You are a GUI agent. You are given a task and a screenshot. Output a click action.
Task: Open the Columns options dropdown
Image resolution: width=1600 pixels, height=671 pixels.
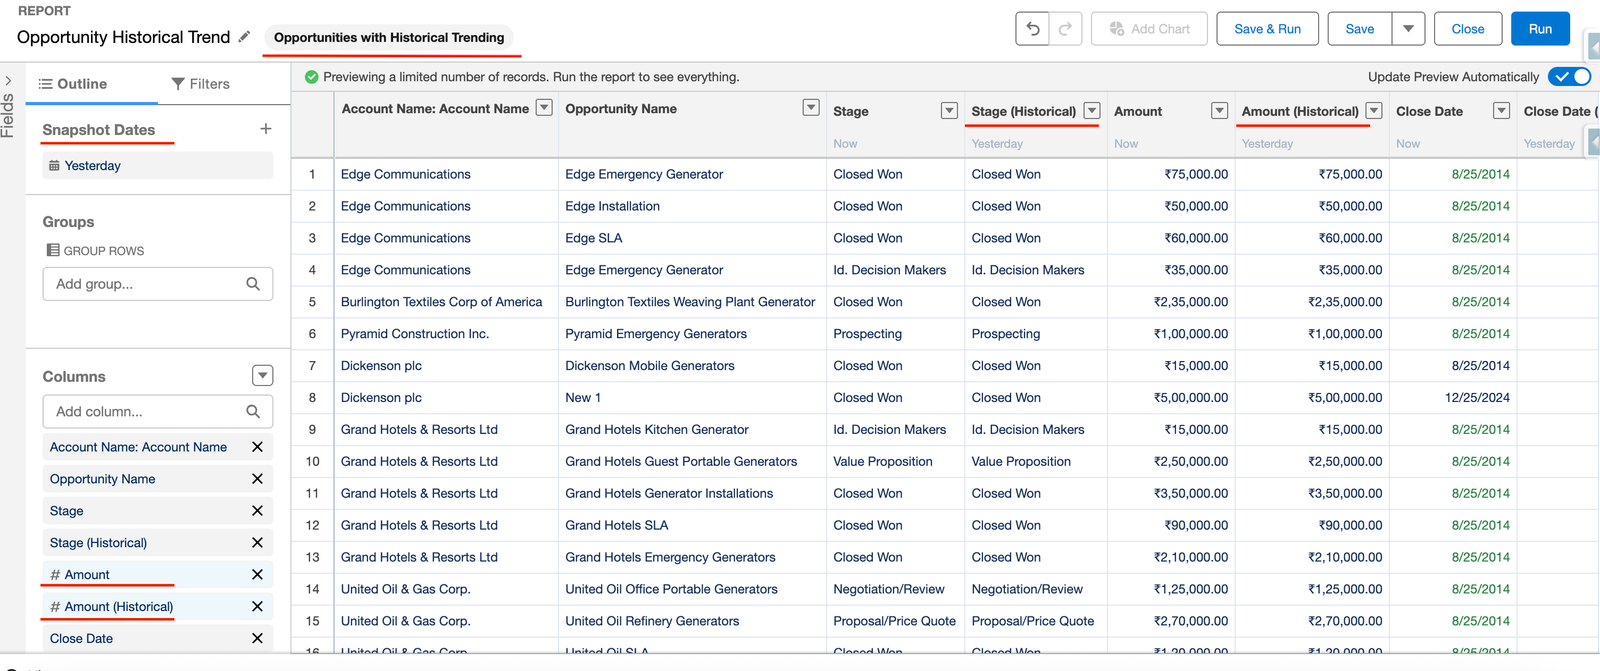pyautogui.click(x=262, y=376)
